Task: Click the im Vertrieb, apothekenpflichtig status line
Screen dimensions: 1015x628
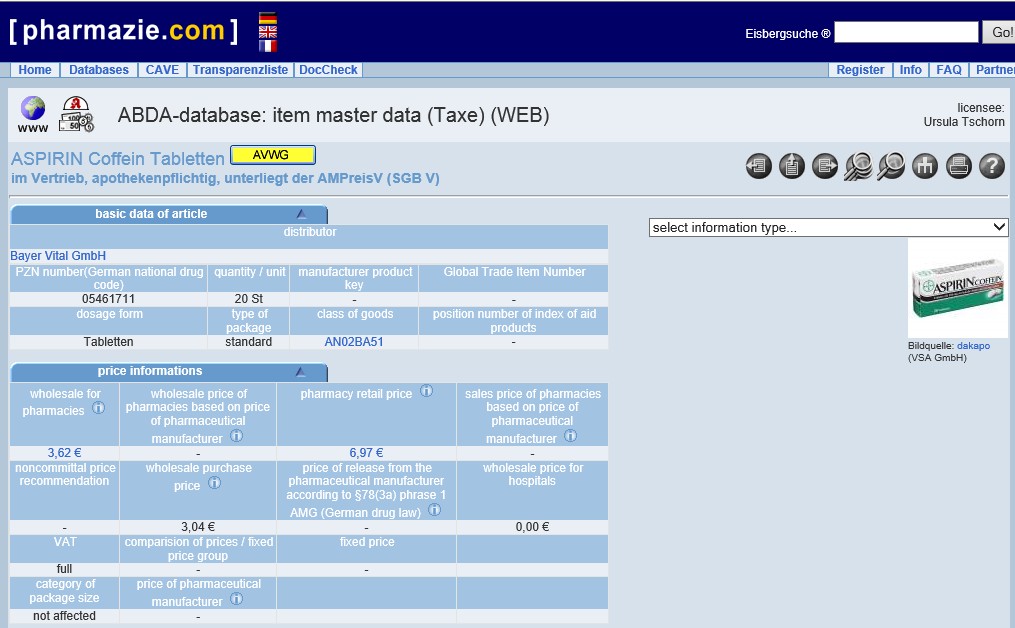Action: coord(225,179)
